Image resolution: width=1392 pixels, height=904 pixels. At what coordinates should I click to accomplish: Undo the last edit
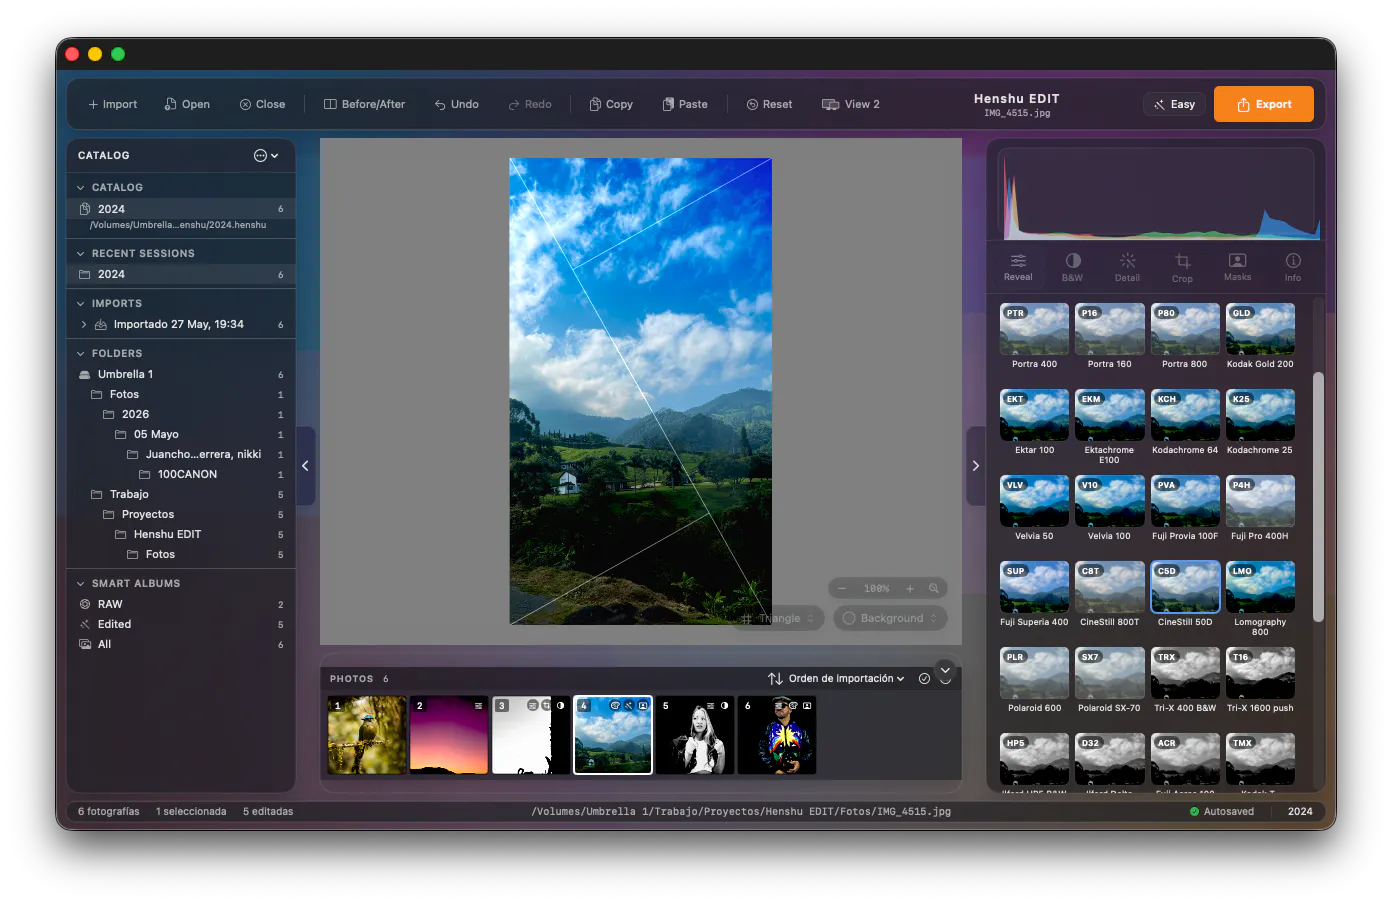pos(456,104)
